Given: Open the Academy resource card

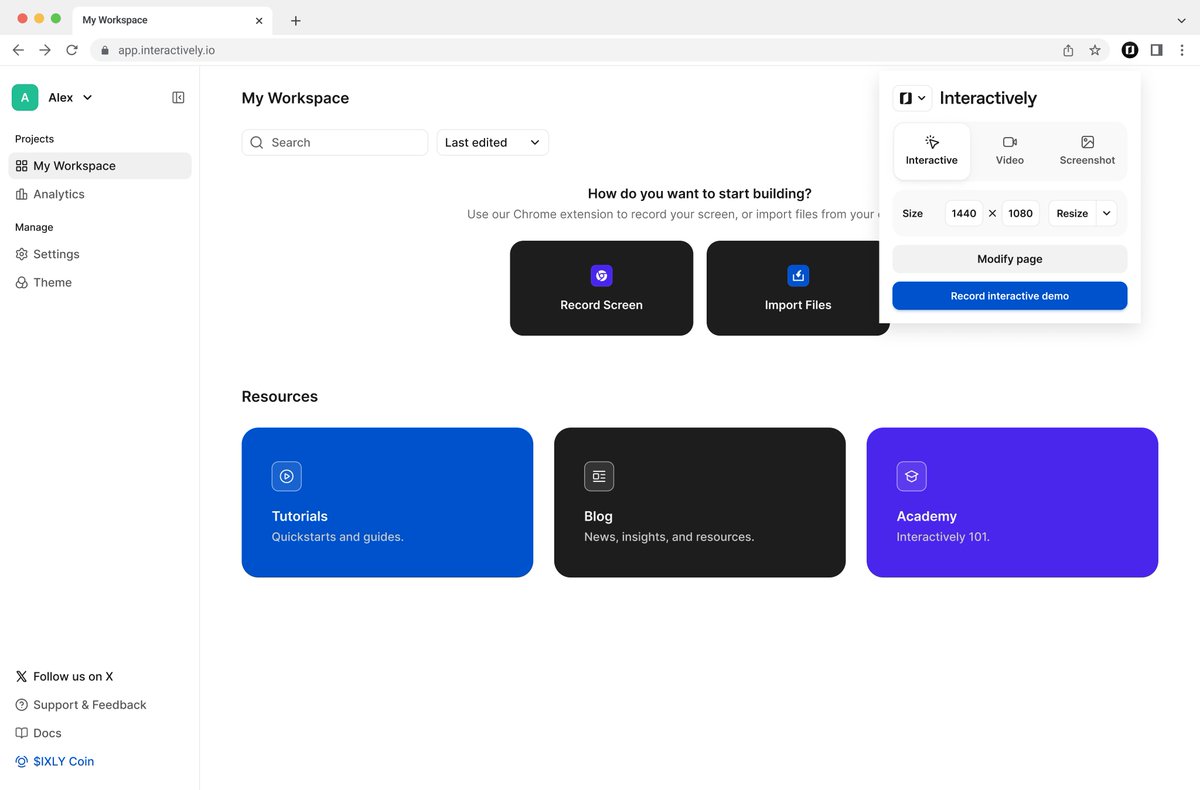Looking at the screenshot, I should click(x=1012, y=502).
